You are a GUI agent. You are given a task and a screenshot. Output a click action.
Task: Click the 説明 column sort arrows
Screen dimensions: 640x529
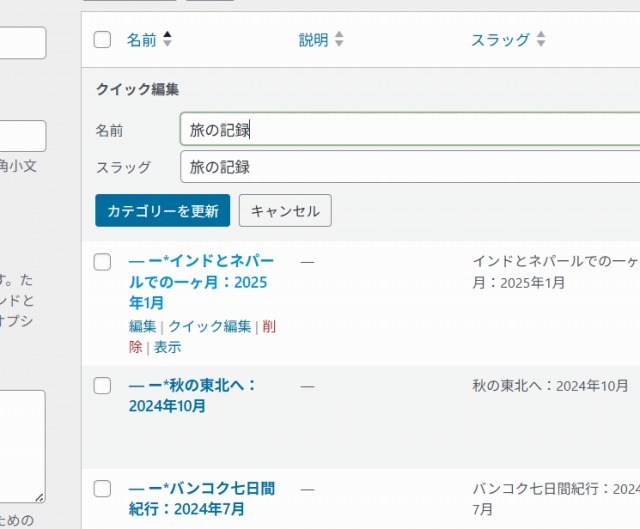339,40
